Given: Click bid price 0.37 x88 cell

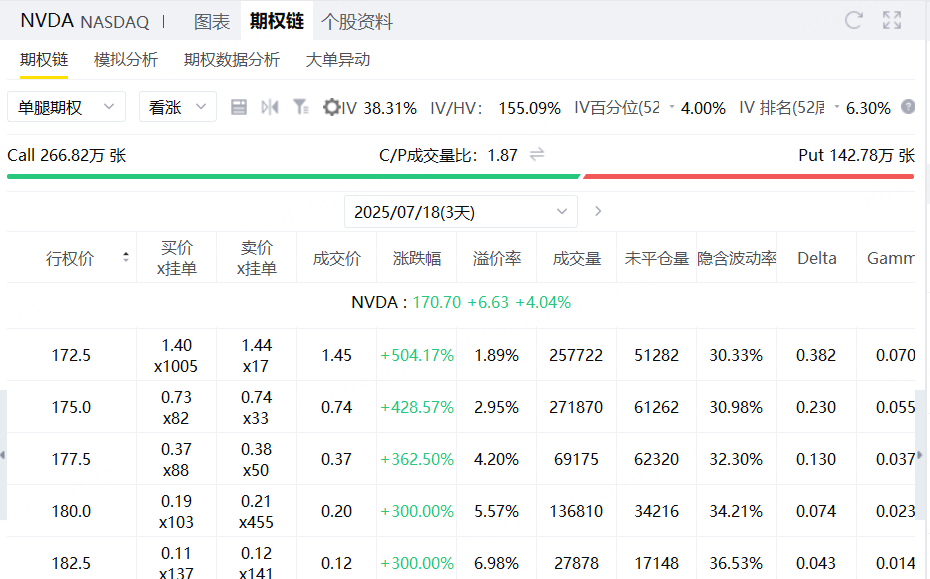Looking at the screenshot, I should pyautogui.click(x=176, y=459).
